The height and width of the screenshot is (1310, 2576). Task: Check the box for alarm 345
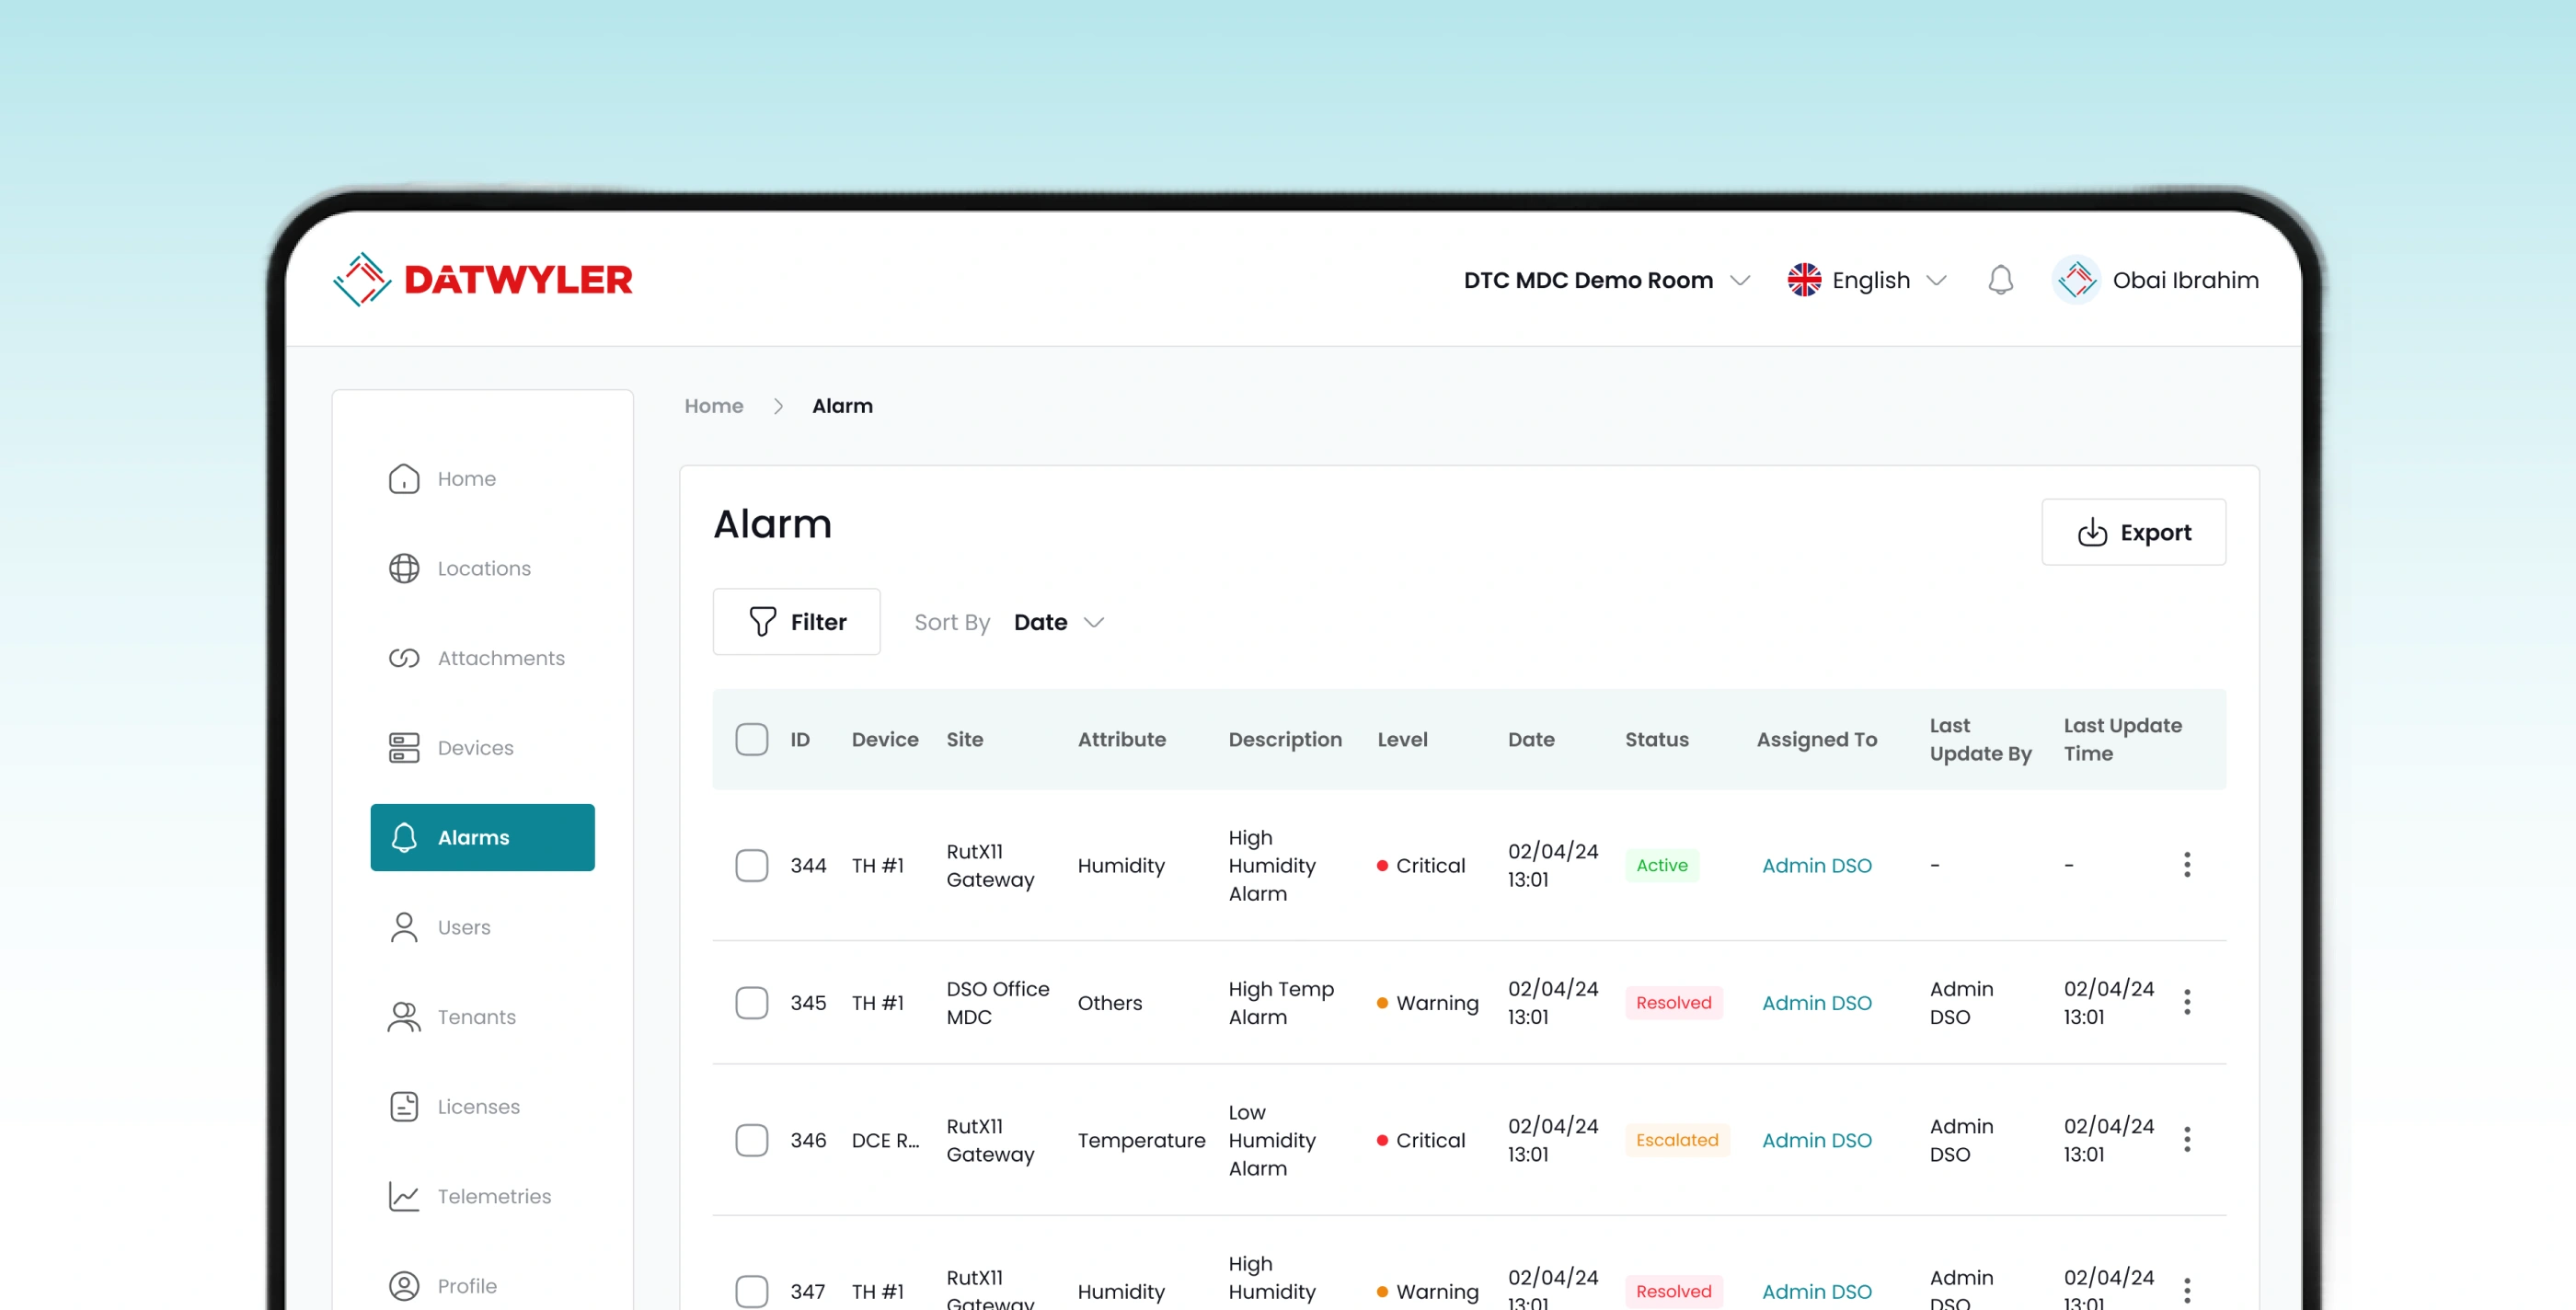pyautogui.click(x=752, y=1002)
